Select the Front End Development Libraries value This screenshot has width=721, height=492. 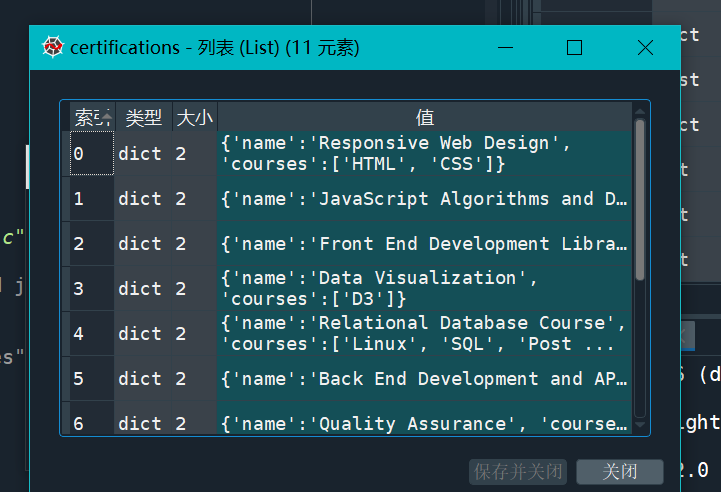(x=424, y=244)
